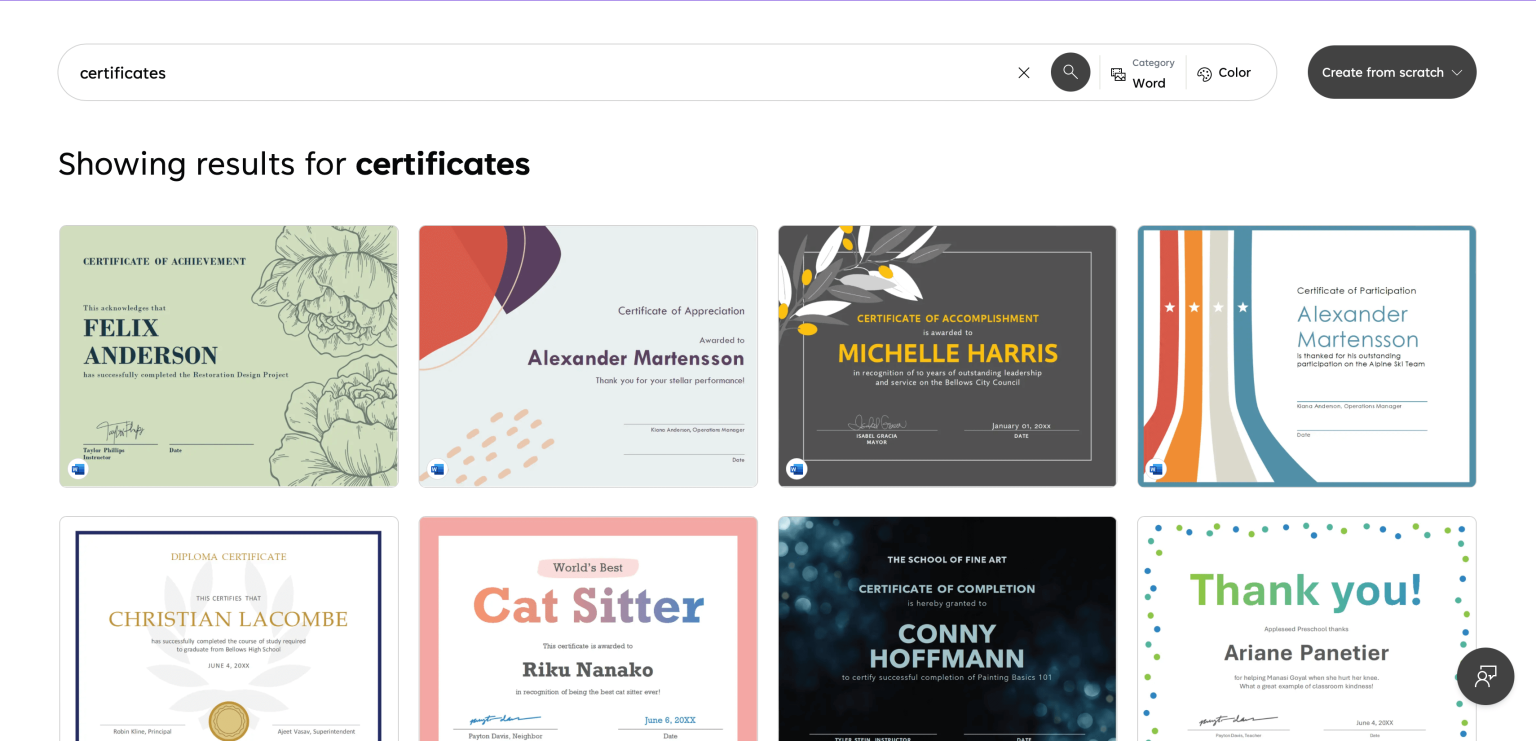This screenshot has height=741, width=1536.
Task: Click the Word badge on the Appreciation certificate
Action: tap(437, 468)
